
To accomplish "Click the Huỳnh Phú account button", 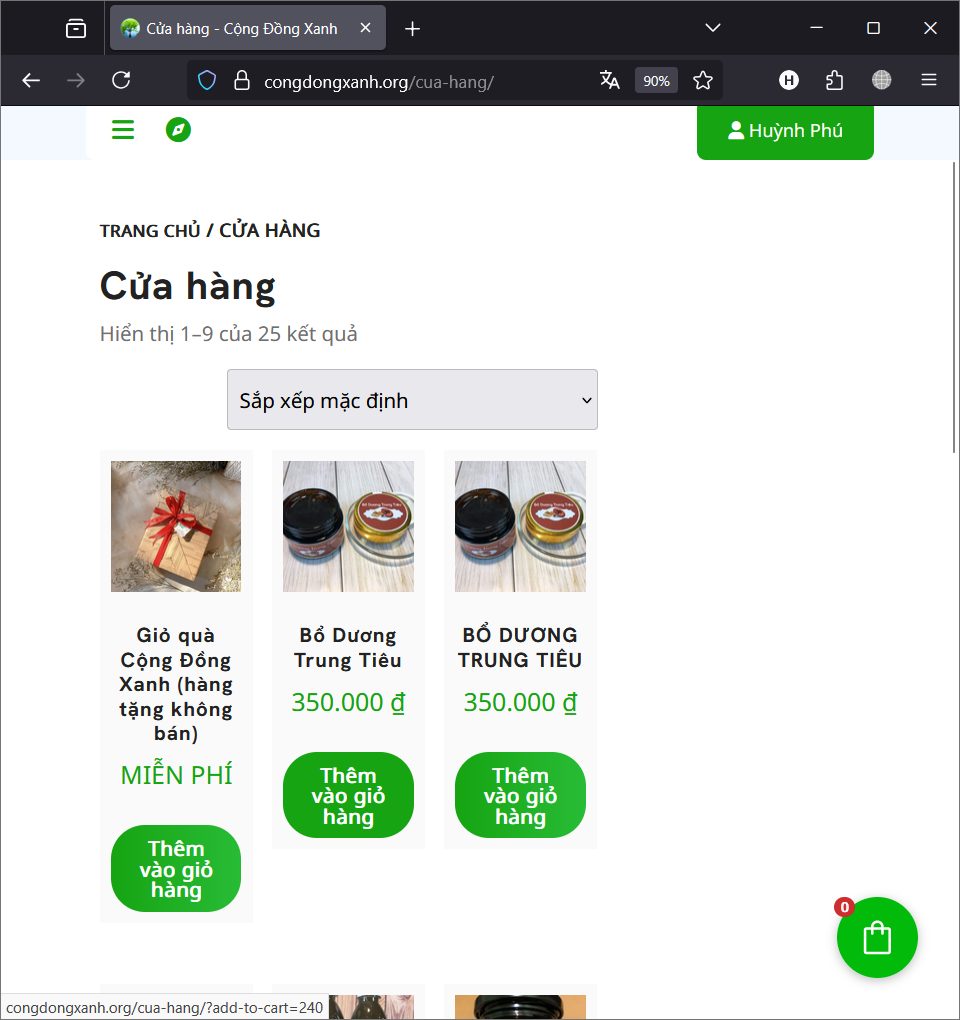I will click(785, 131).
